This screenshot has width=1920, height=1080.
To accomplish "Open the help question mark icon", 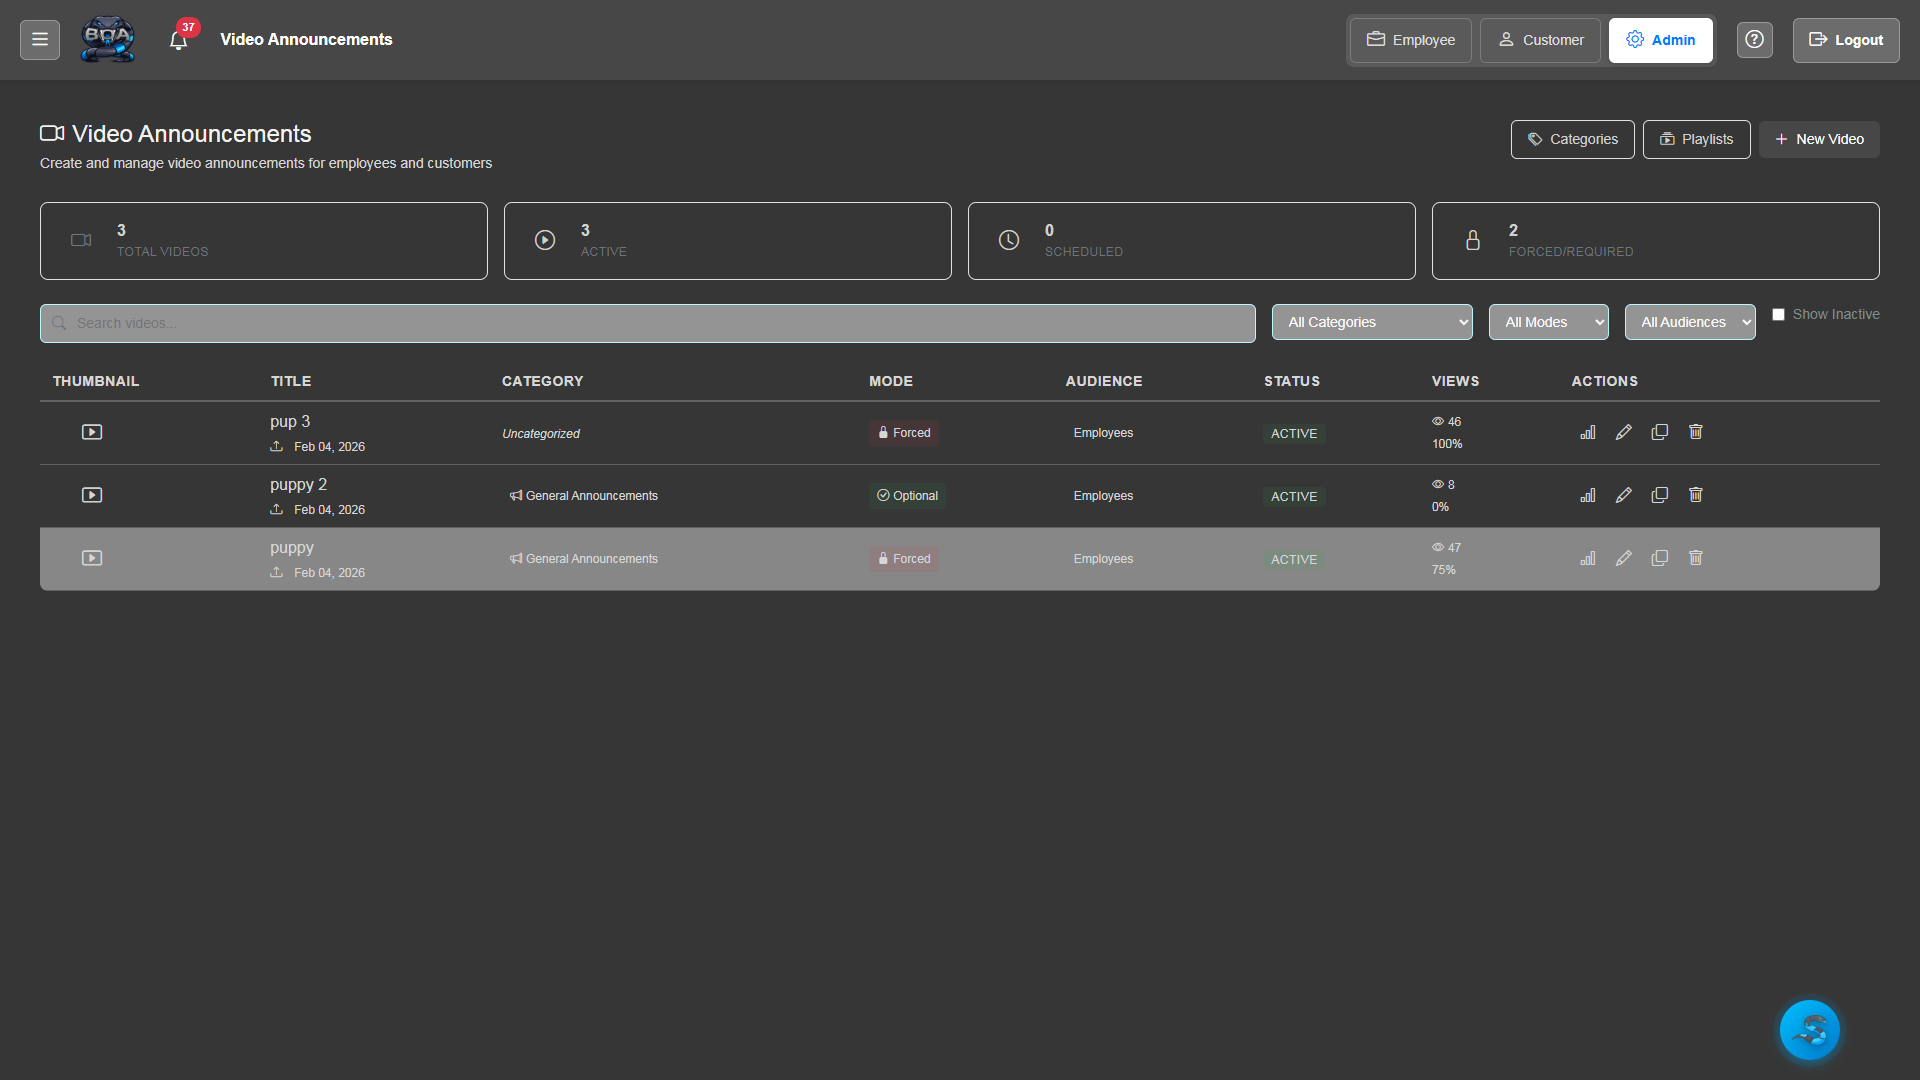I will tap(1754, 40).
